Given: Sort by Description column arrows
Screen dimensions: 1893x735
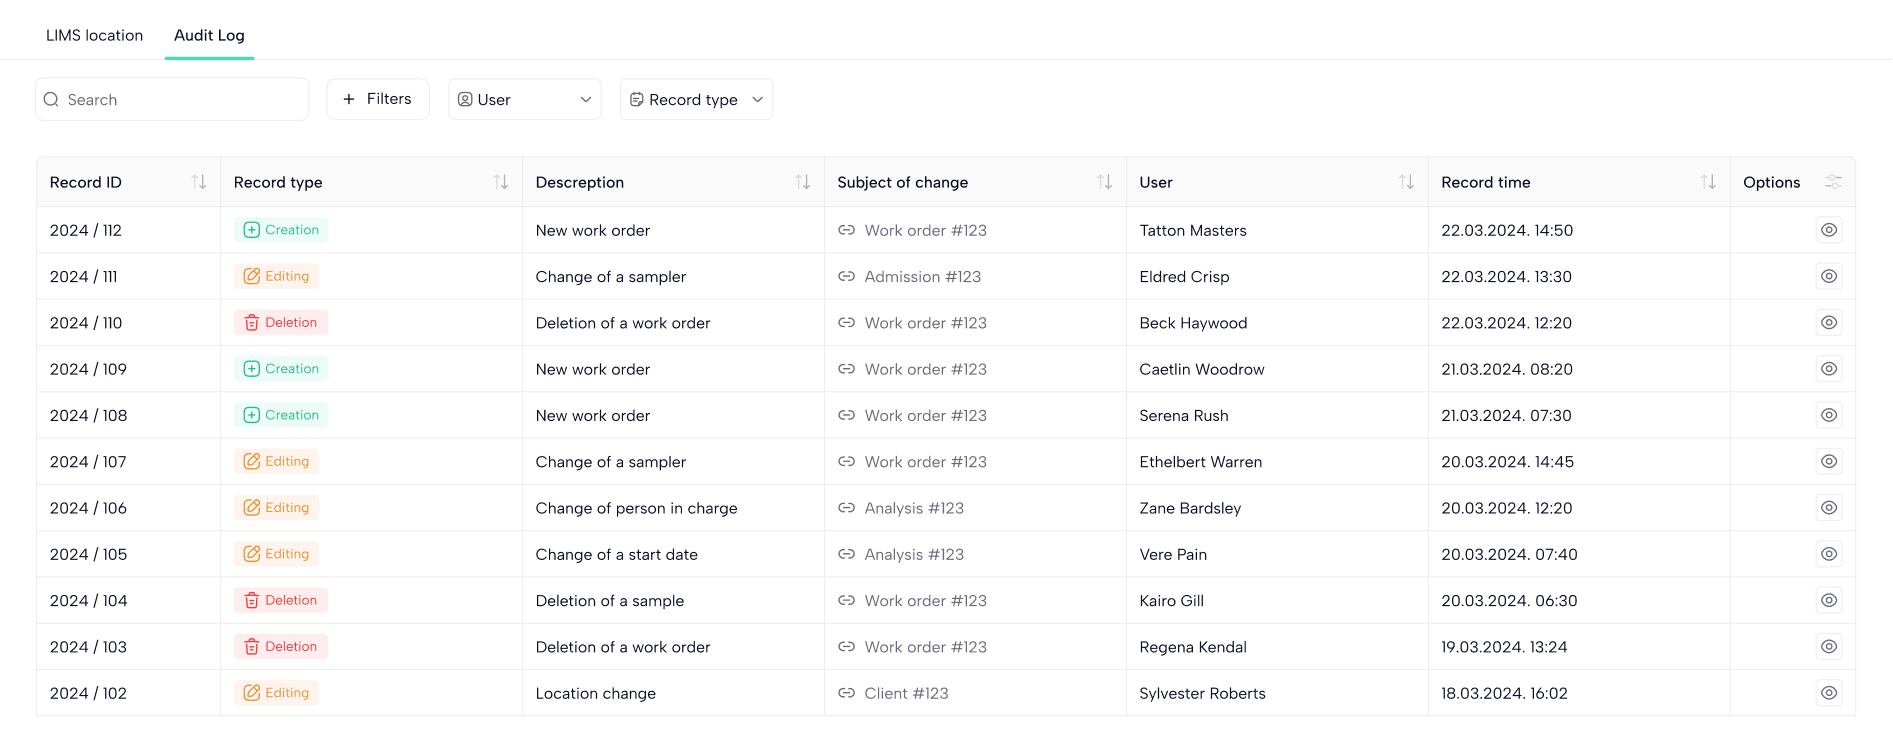Looking at the screenshot, I should point(802,182).
